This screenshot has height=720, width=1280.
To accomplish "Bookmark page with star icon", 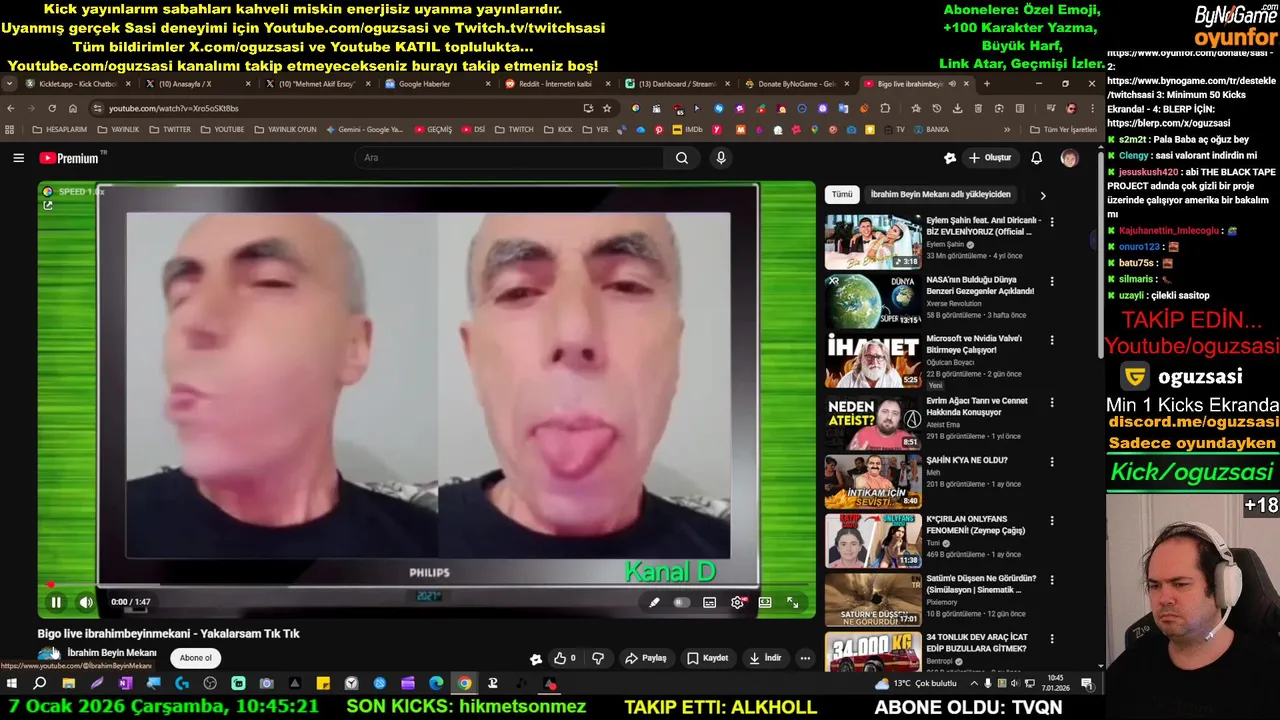I will click(607, 108).
